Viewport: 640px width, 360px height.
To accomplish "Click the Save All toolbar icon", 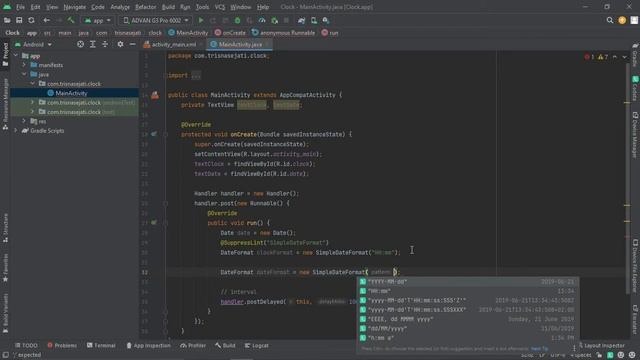I will pyautogui.click(x=19, y=20).
